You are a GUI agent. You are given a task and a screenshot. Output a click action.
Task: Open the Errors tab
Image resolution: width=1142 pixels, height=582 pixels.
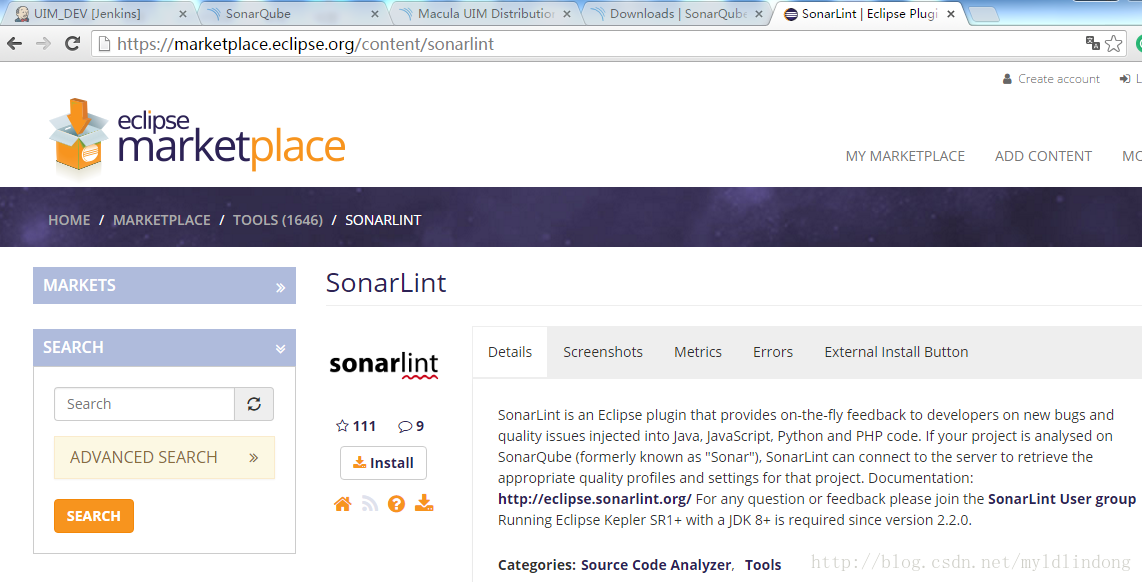click(x=773, y=352)
